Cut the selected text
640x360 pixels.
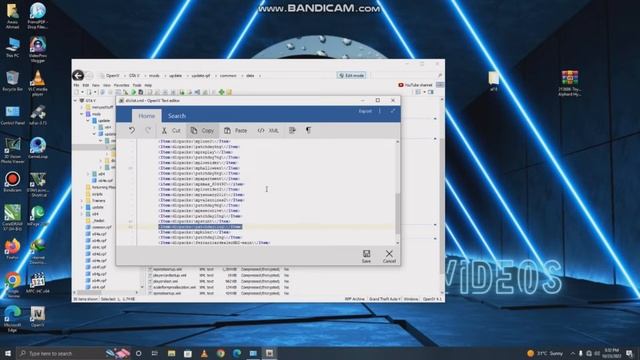[x=171, y=131]
